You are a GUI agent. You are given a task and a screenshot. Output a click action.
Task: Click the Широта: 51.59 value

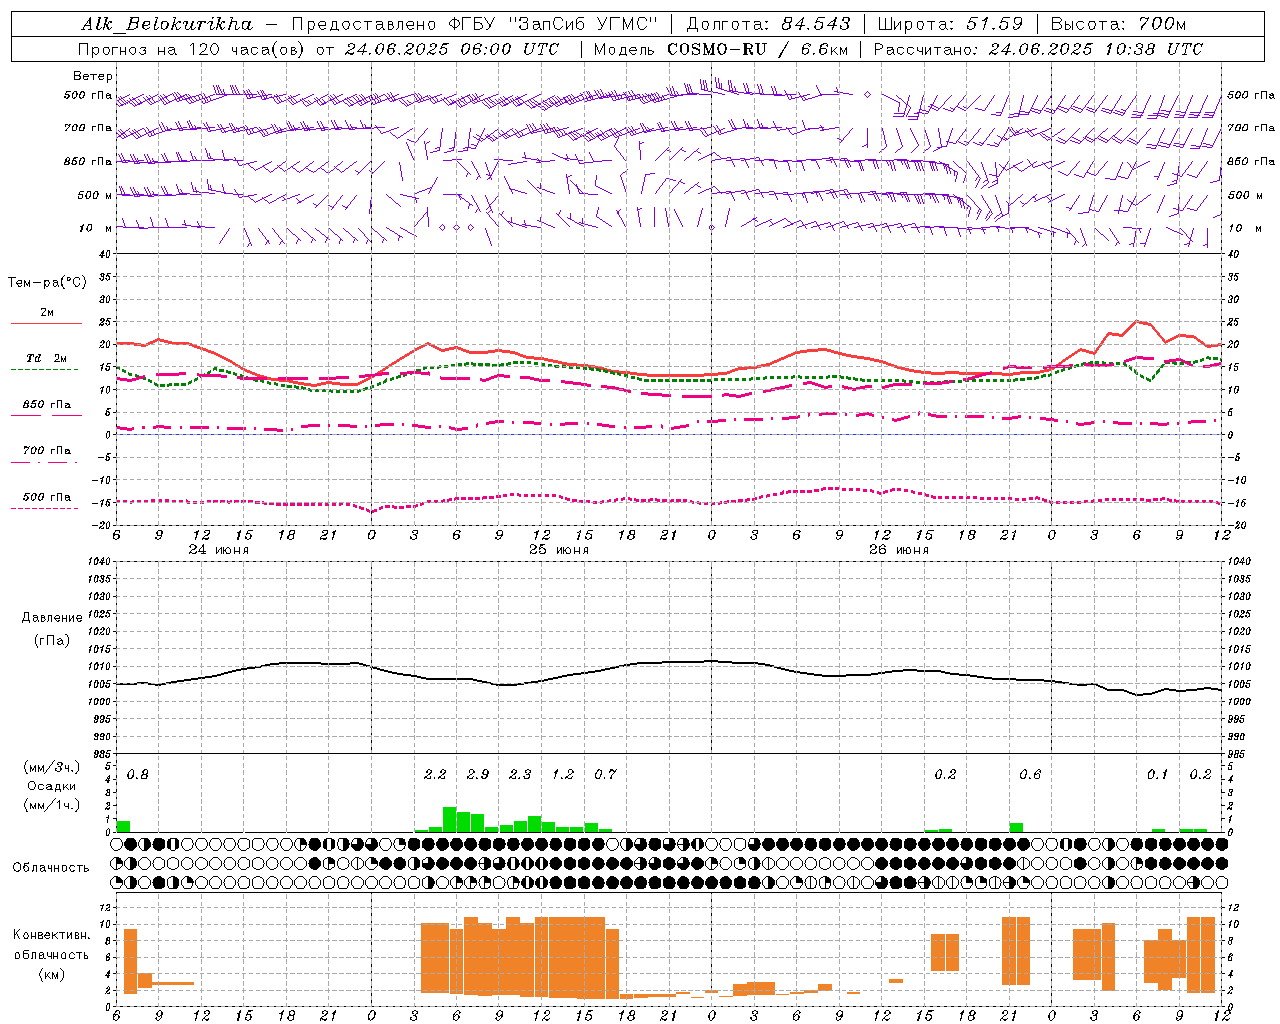click(950, 24)
